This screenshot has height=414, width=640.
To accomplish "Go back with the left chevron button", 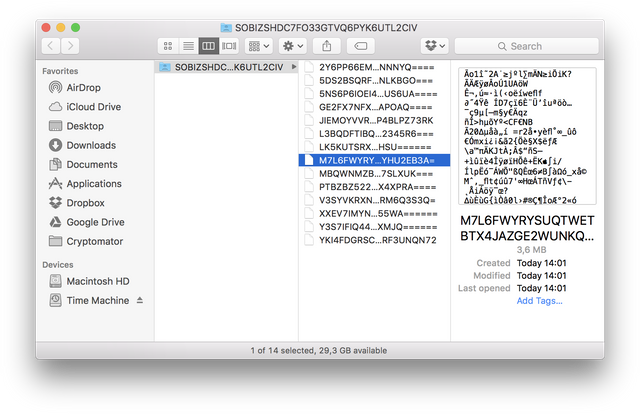I will [51, 46].
